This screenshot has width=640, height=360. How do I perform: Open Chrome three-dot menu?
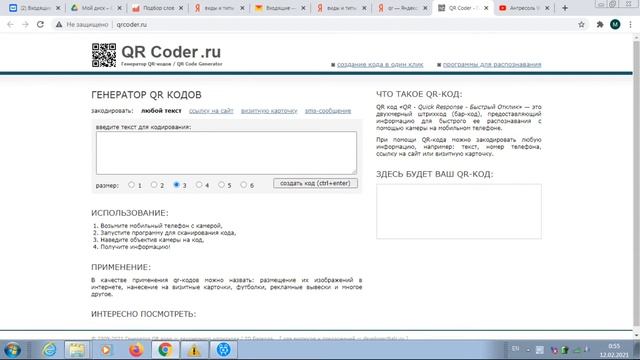click(630, 24)
